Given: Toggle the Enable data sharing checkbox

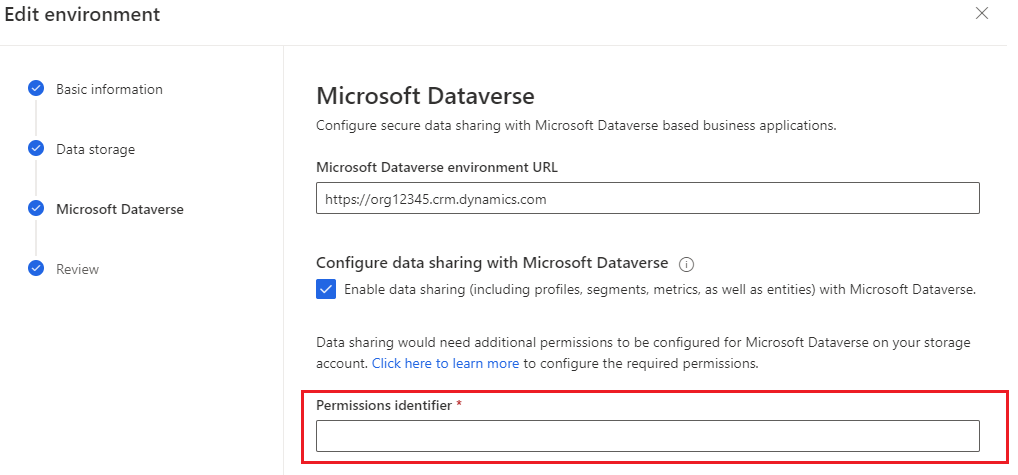Looking at the screenshot, I should 326,289.
